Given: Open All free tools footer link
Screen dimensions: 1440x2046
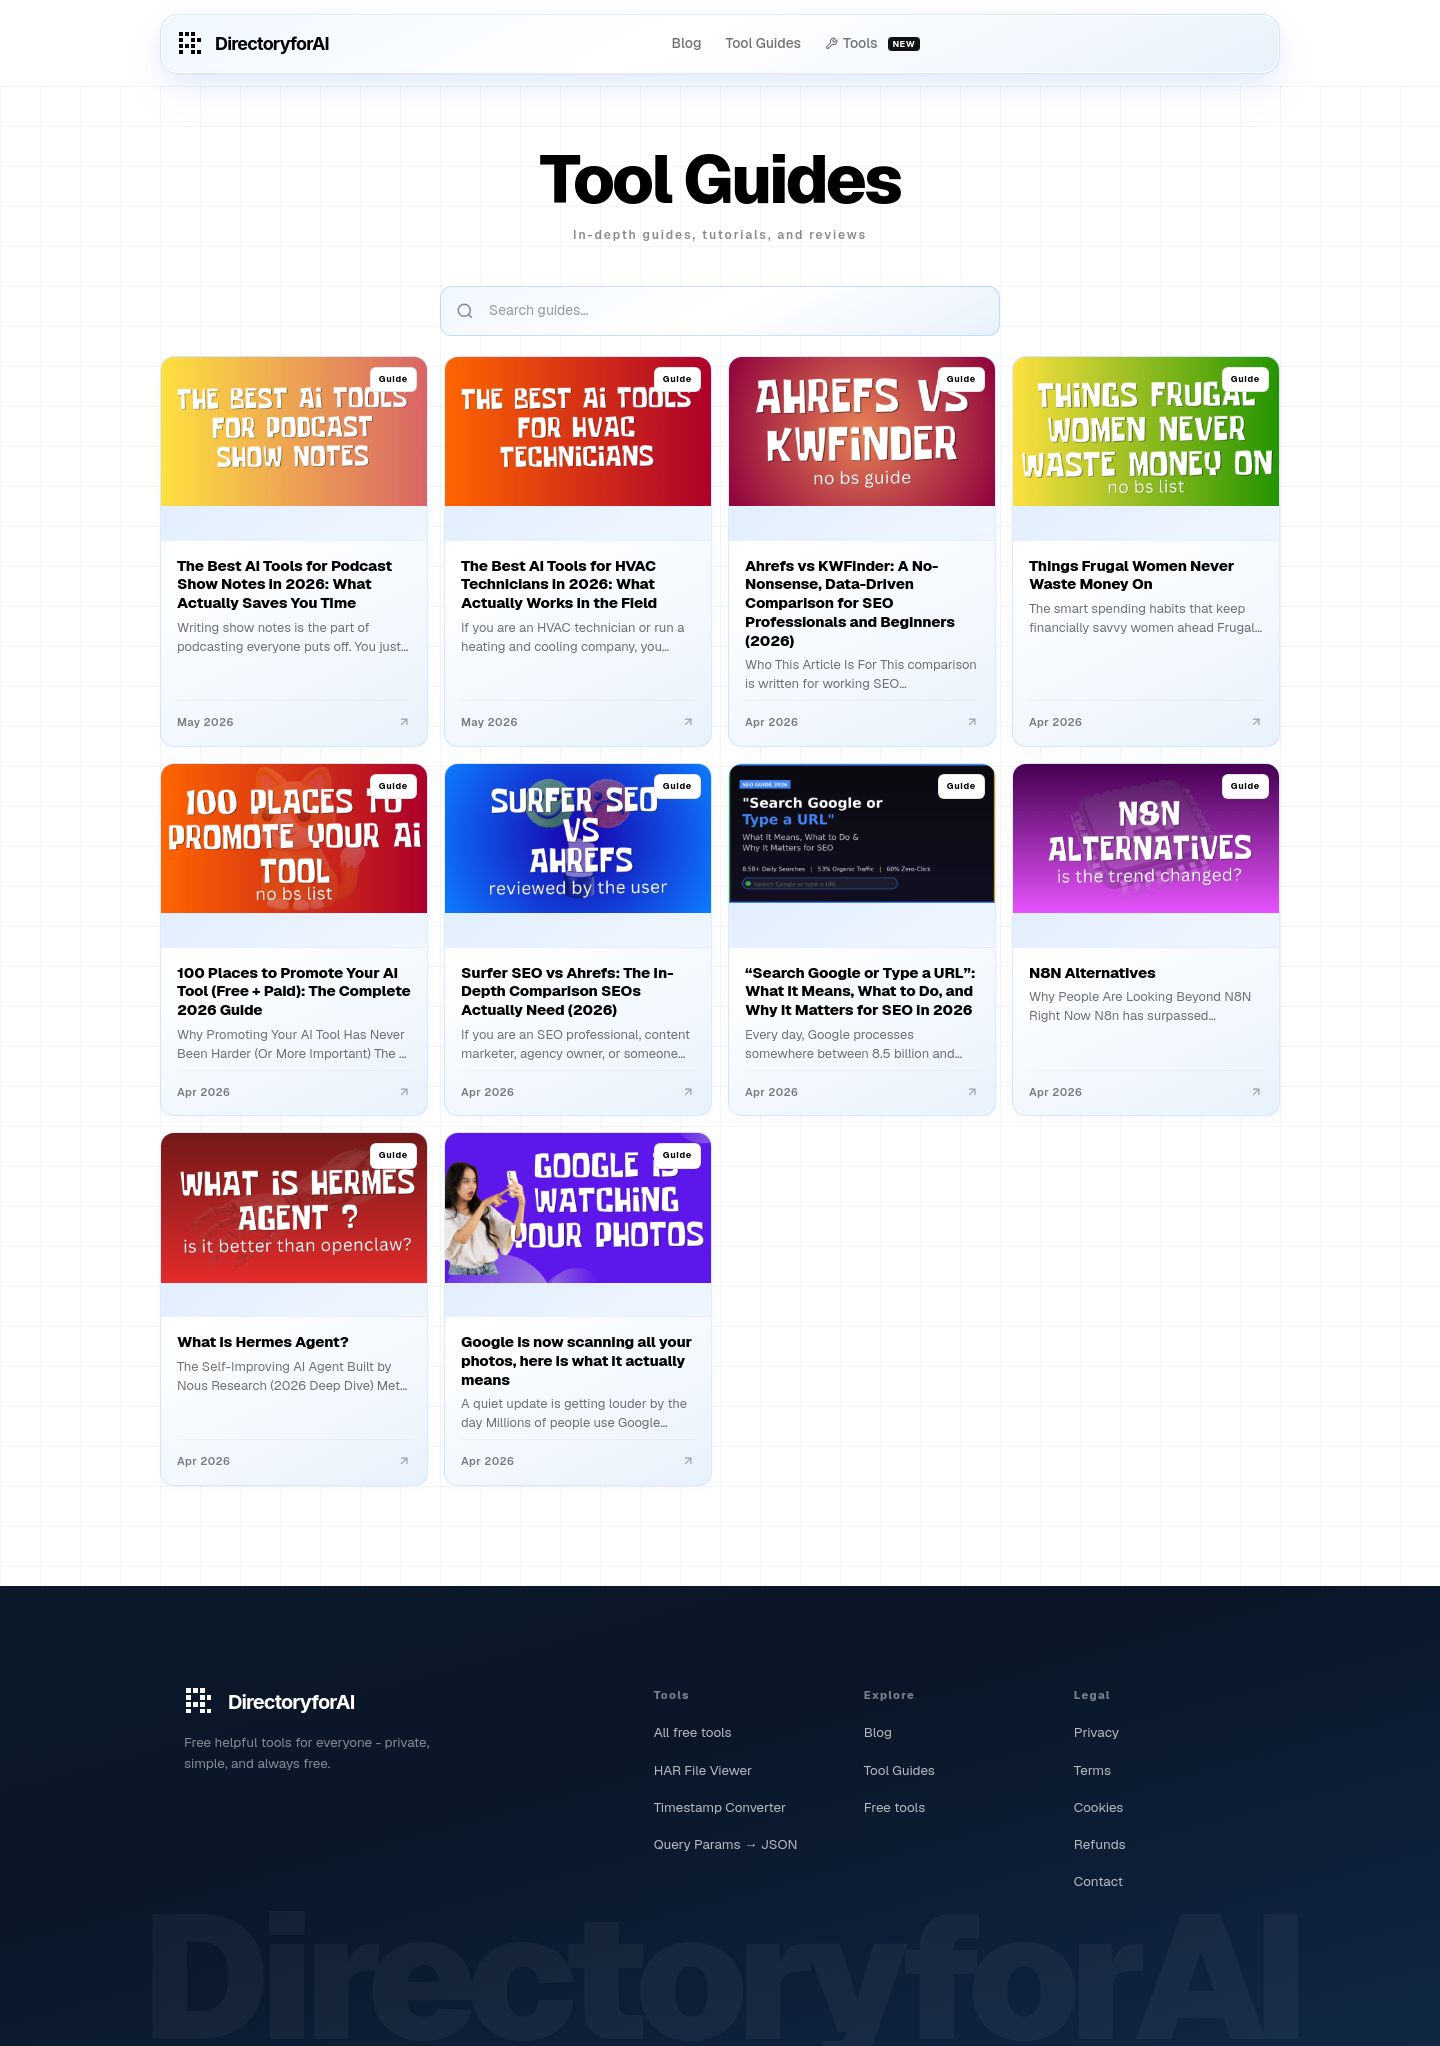Looking at the screenshot, I should [692, 1733].
